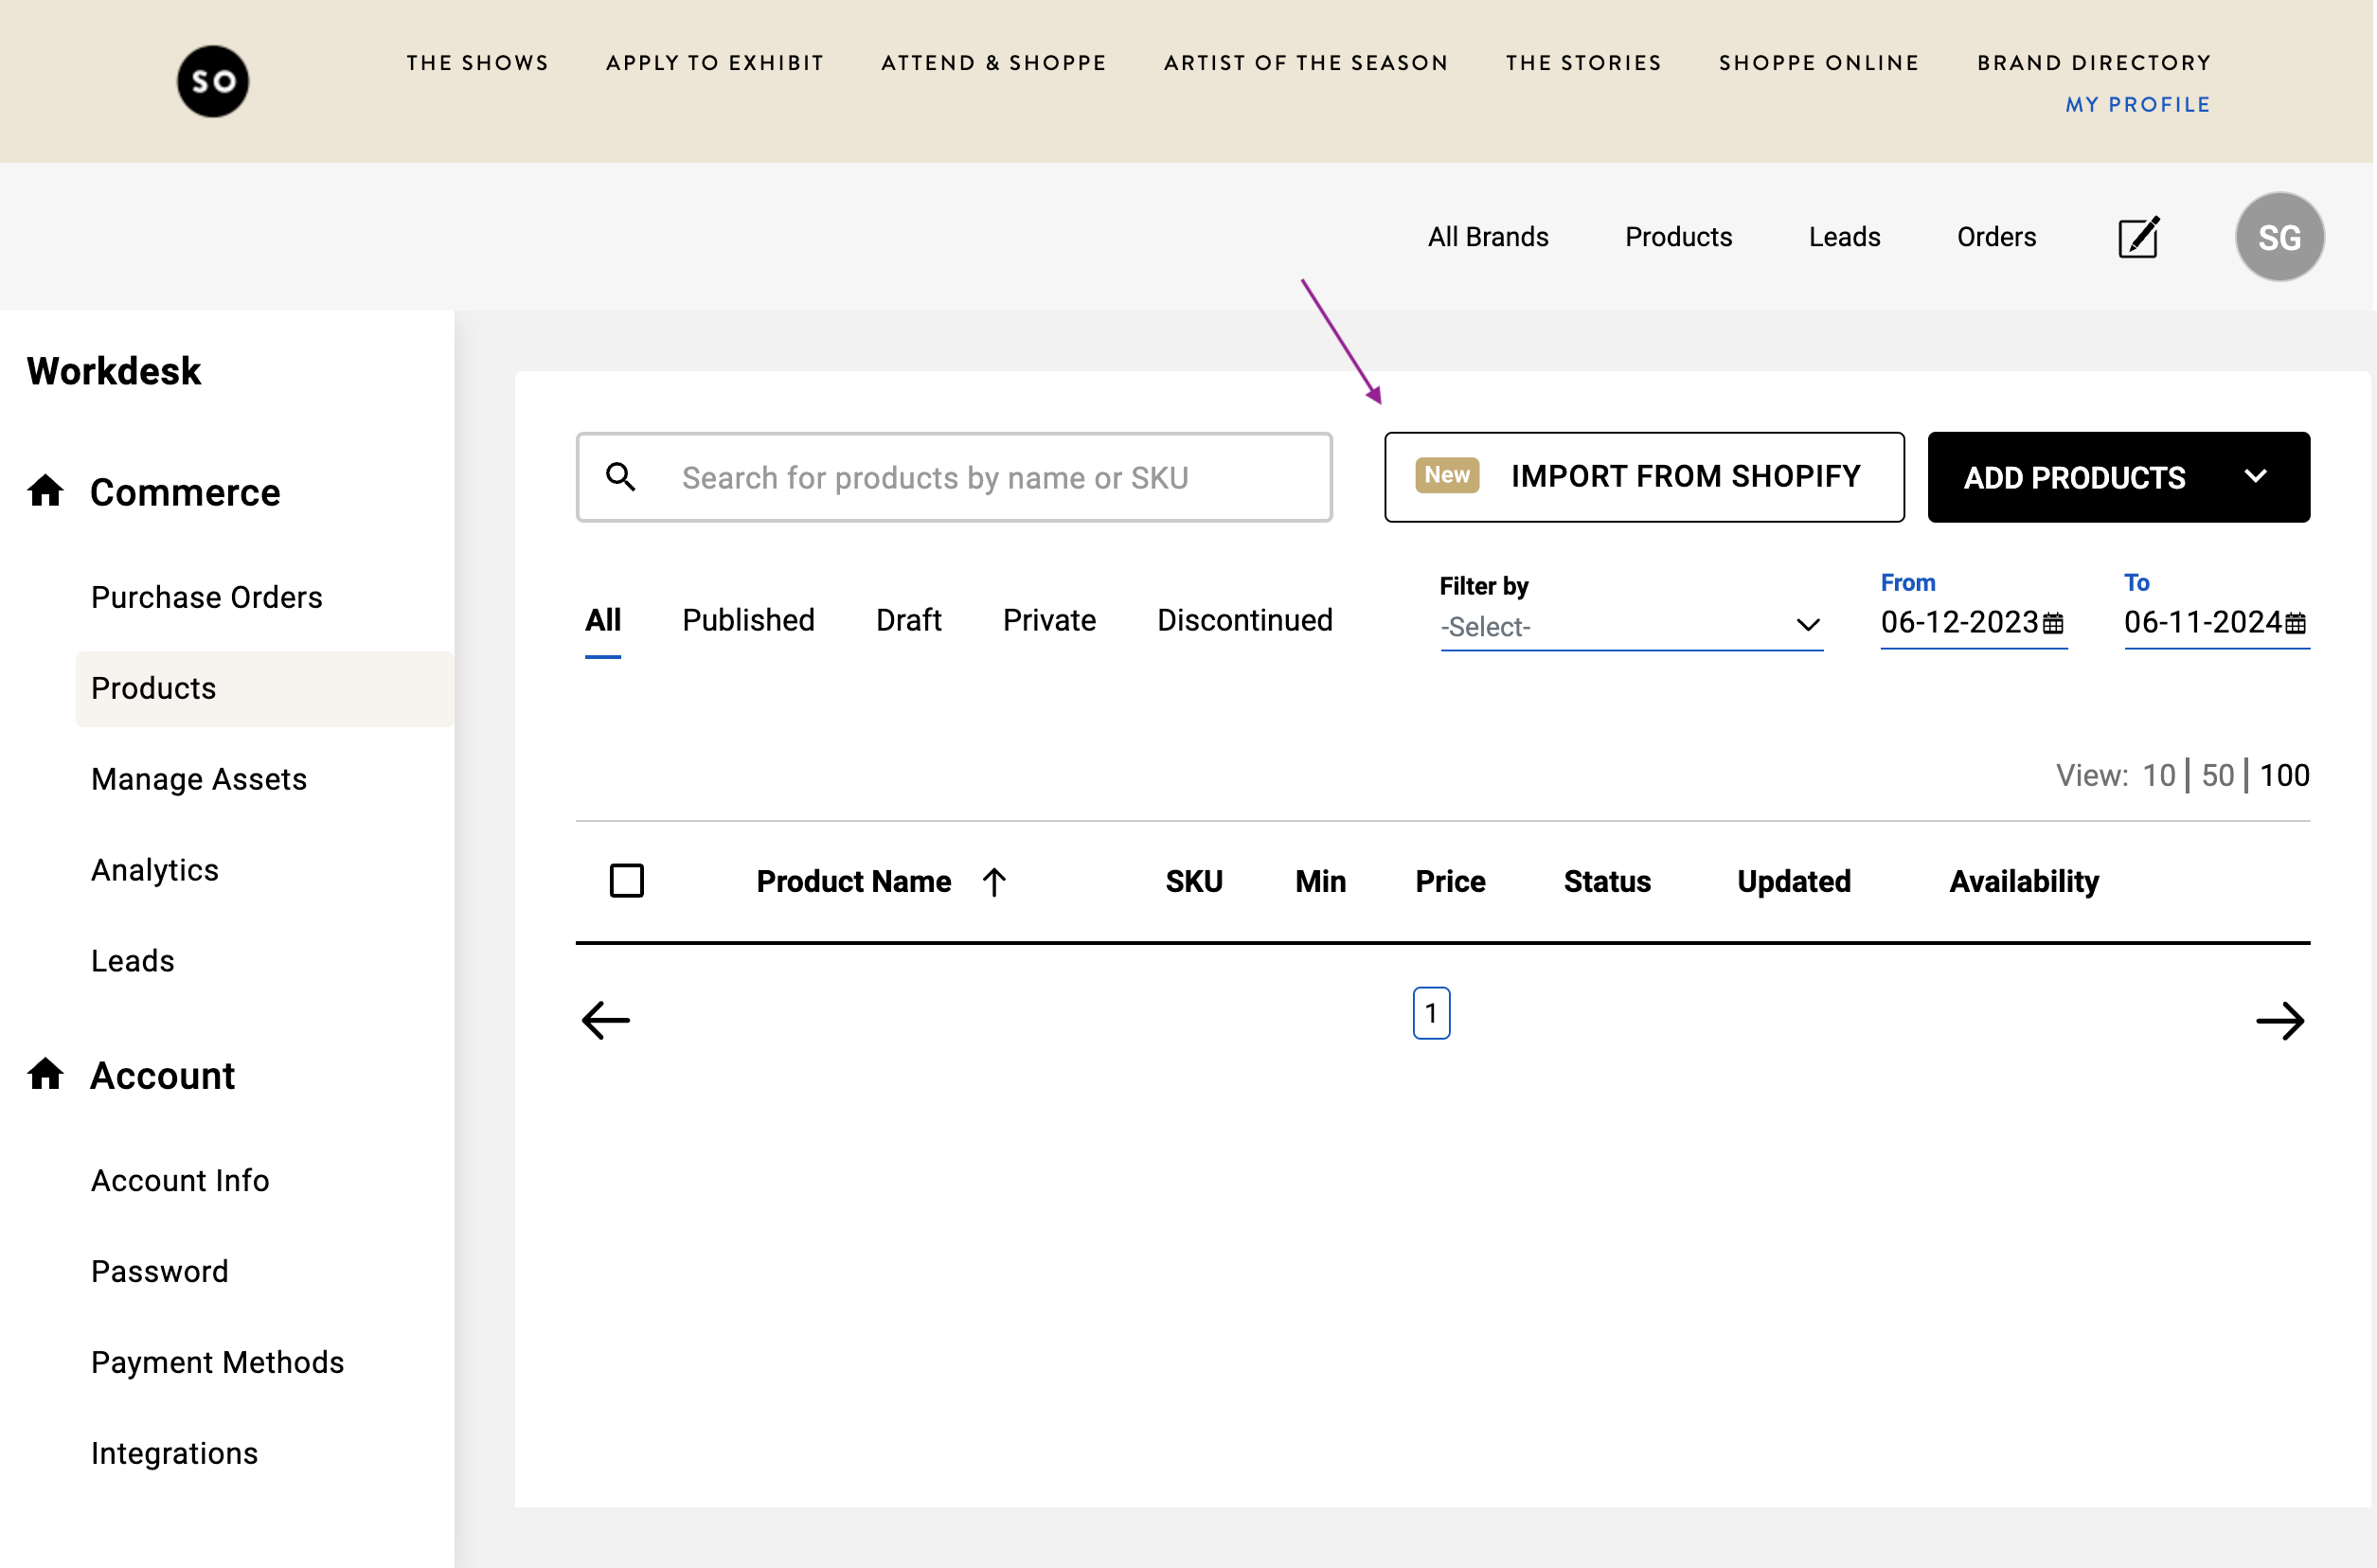Open the Filter by select dropdown

pos(1631,627)
